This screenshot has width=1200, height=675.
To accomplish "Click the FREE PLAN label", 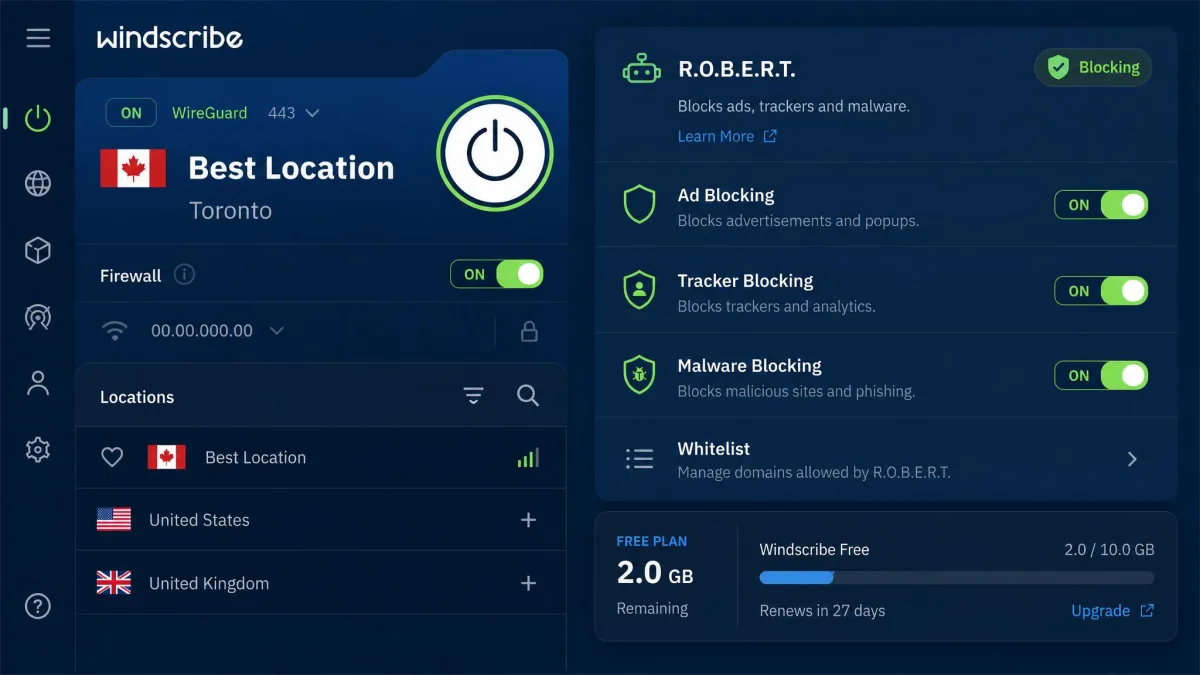I will (x=652, y=541).
